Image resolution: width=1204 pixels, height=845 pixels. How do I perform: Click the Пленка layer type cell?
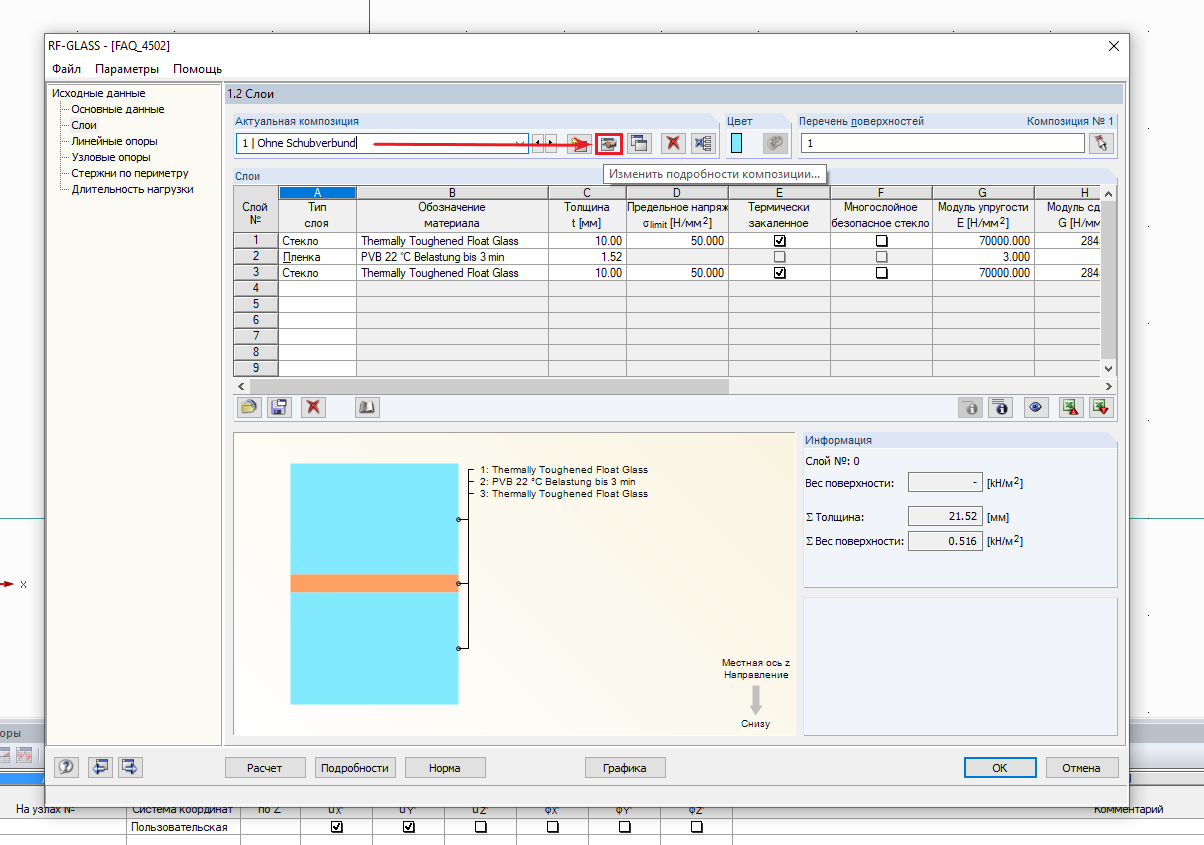[317, 257]
